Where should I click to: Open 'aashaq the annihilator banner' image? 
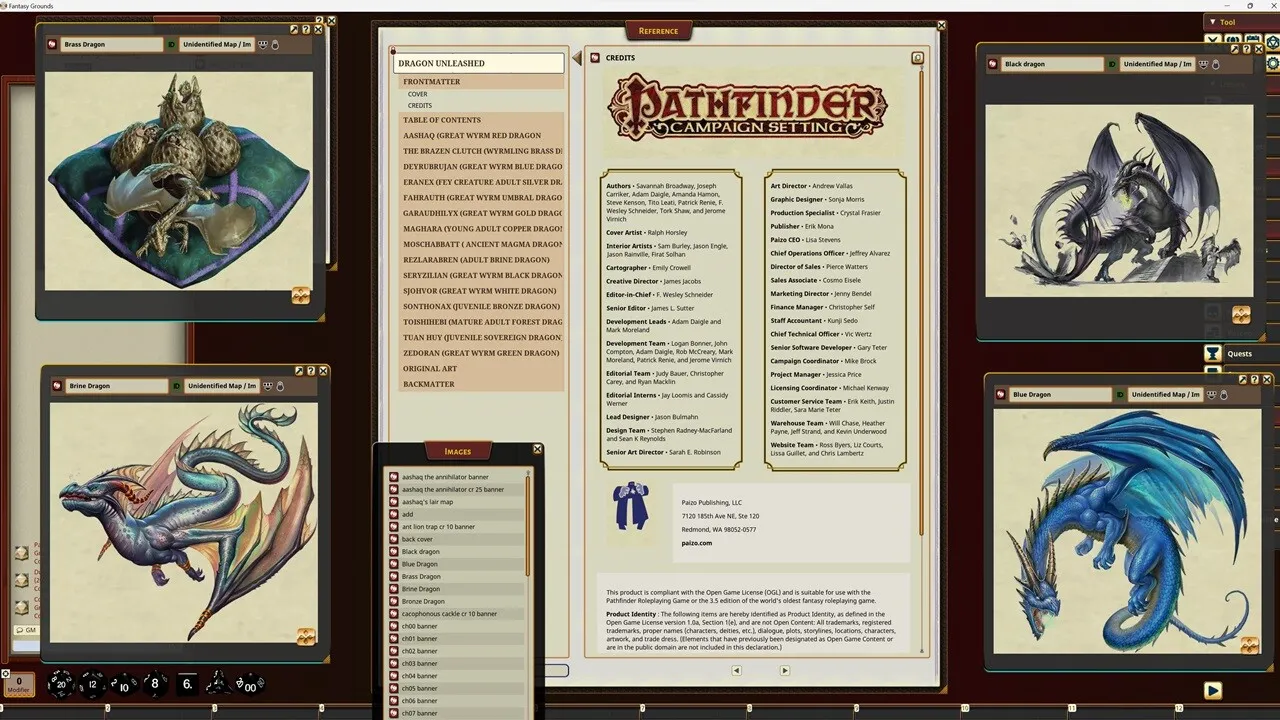pos(456,477)
